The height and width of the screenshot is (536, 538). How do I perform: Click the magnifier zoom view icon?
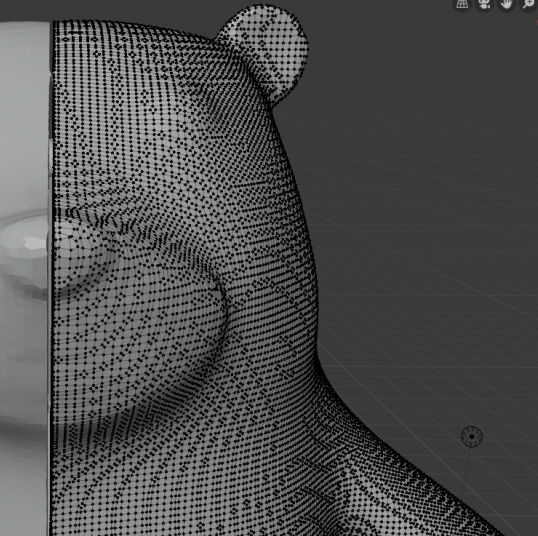[529, 4]
